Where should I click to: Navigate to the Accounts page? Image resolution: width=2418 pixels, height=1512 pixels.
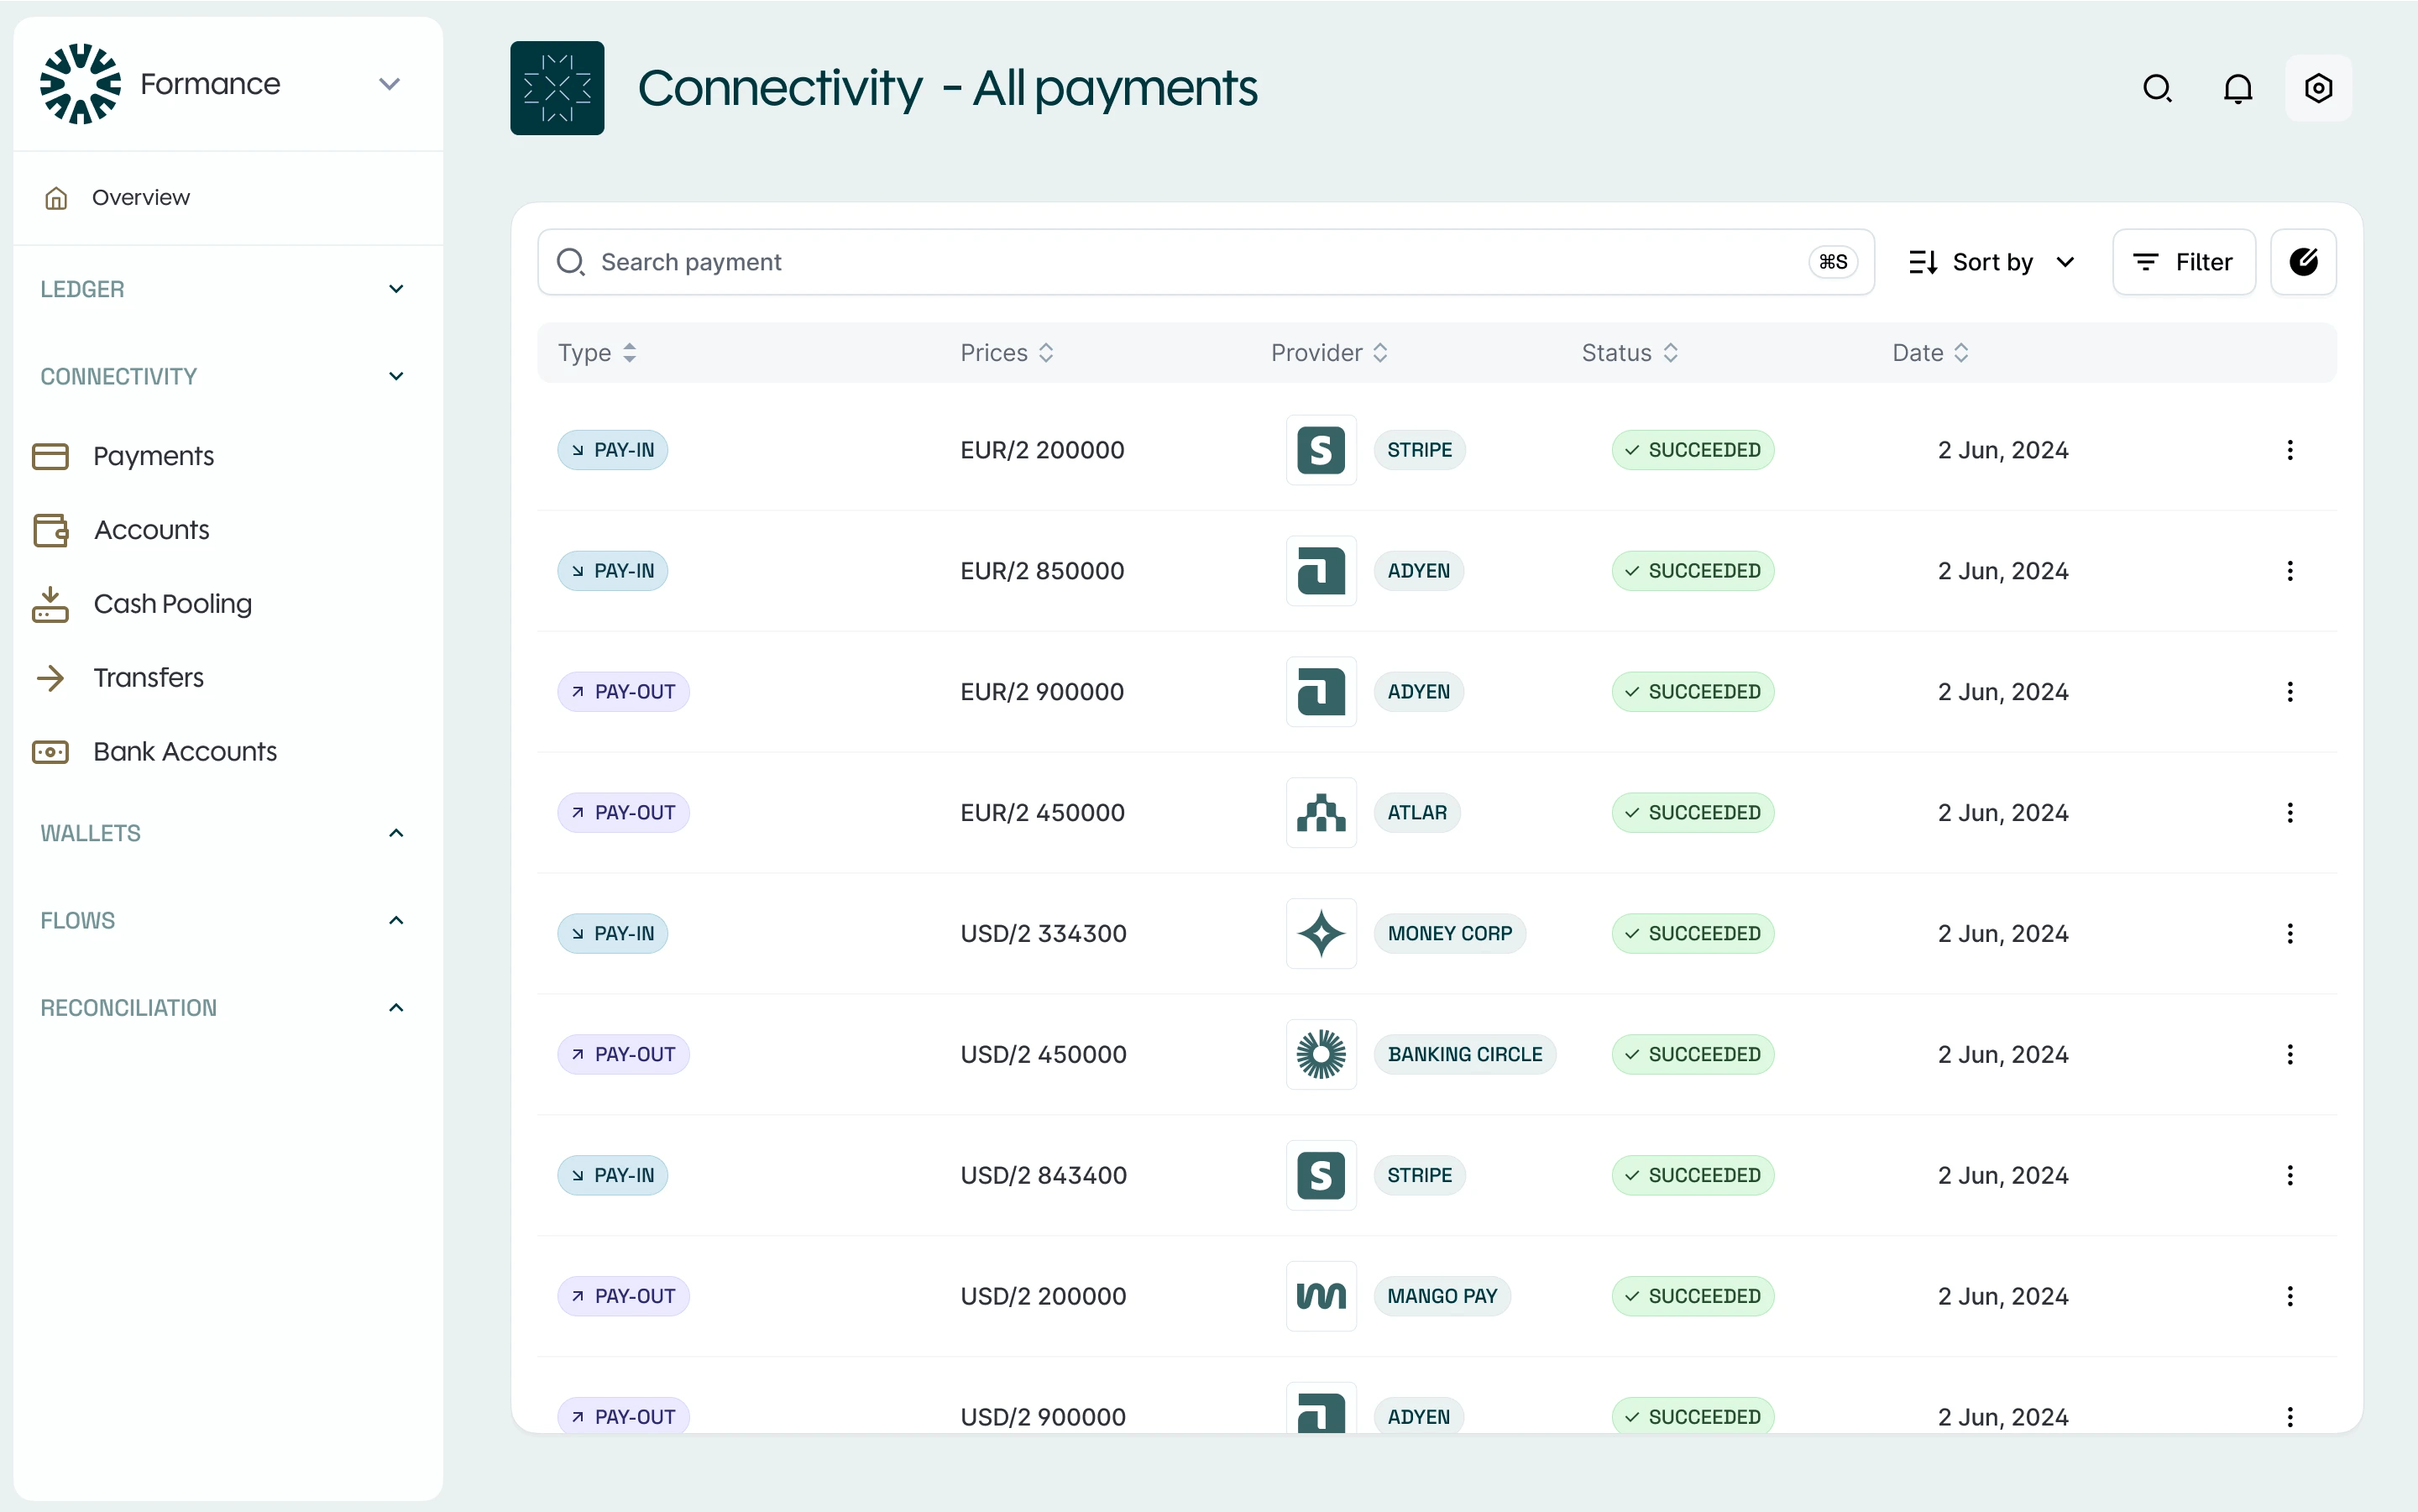coord(151,530)
